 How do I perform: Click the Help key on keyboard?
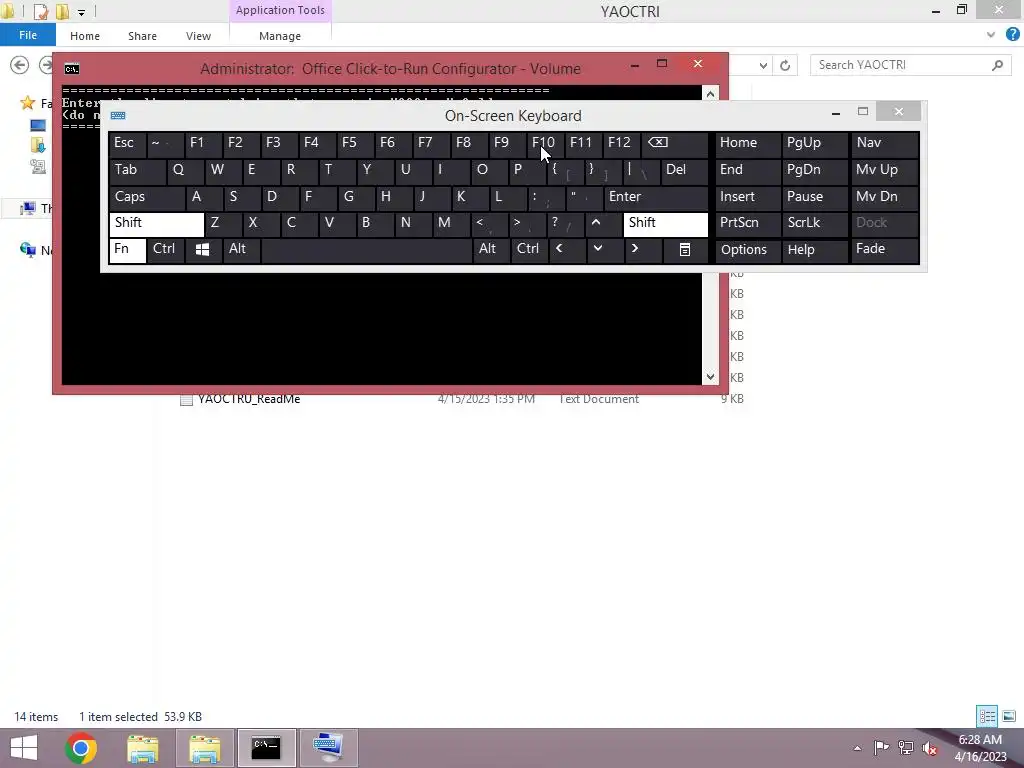pyautogui.click(x=814, y=250)
